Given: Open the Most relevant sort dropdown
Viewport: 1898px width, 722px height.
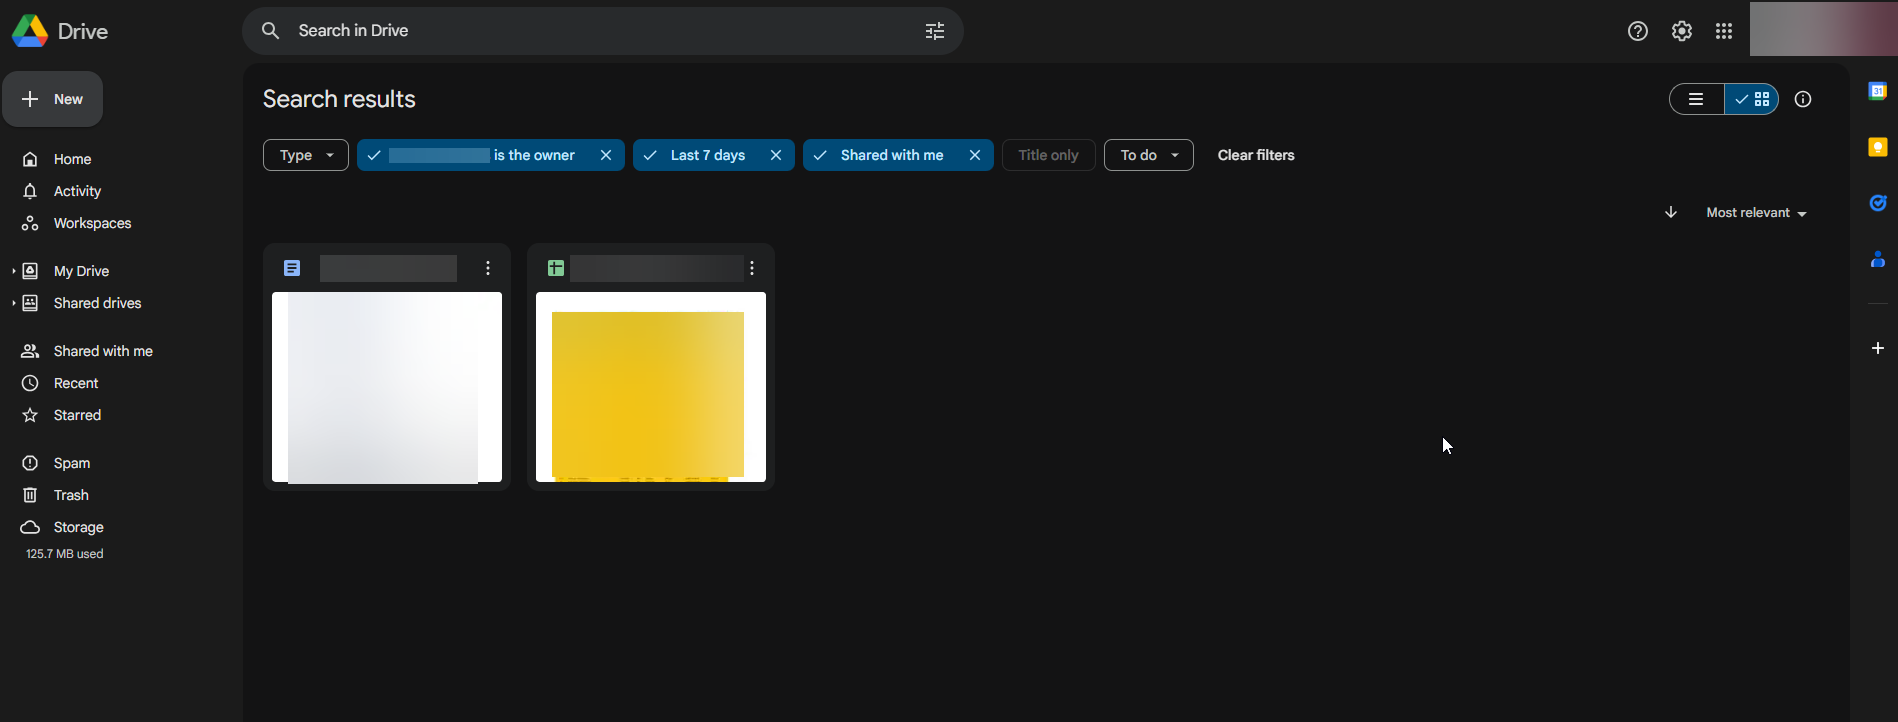Looking at the screenshot, I should click(1755, 213).
